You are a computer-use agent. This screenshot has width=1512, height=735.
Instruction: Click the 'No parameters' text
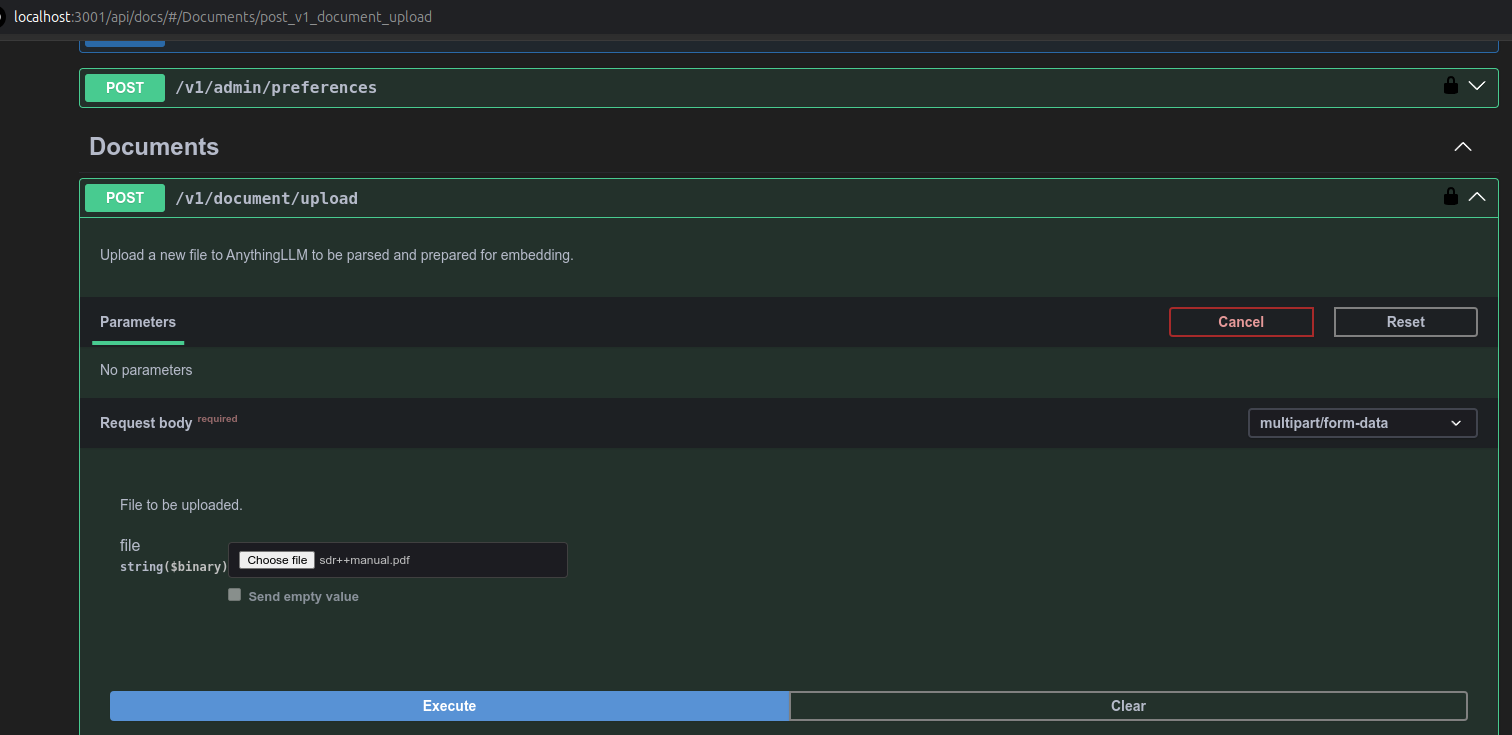(146, 370)
